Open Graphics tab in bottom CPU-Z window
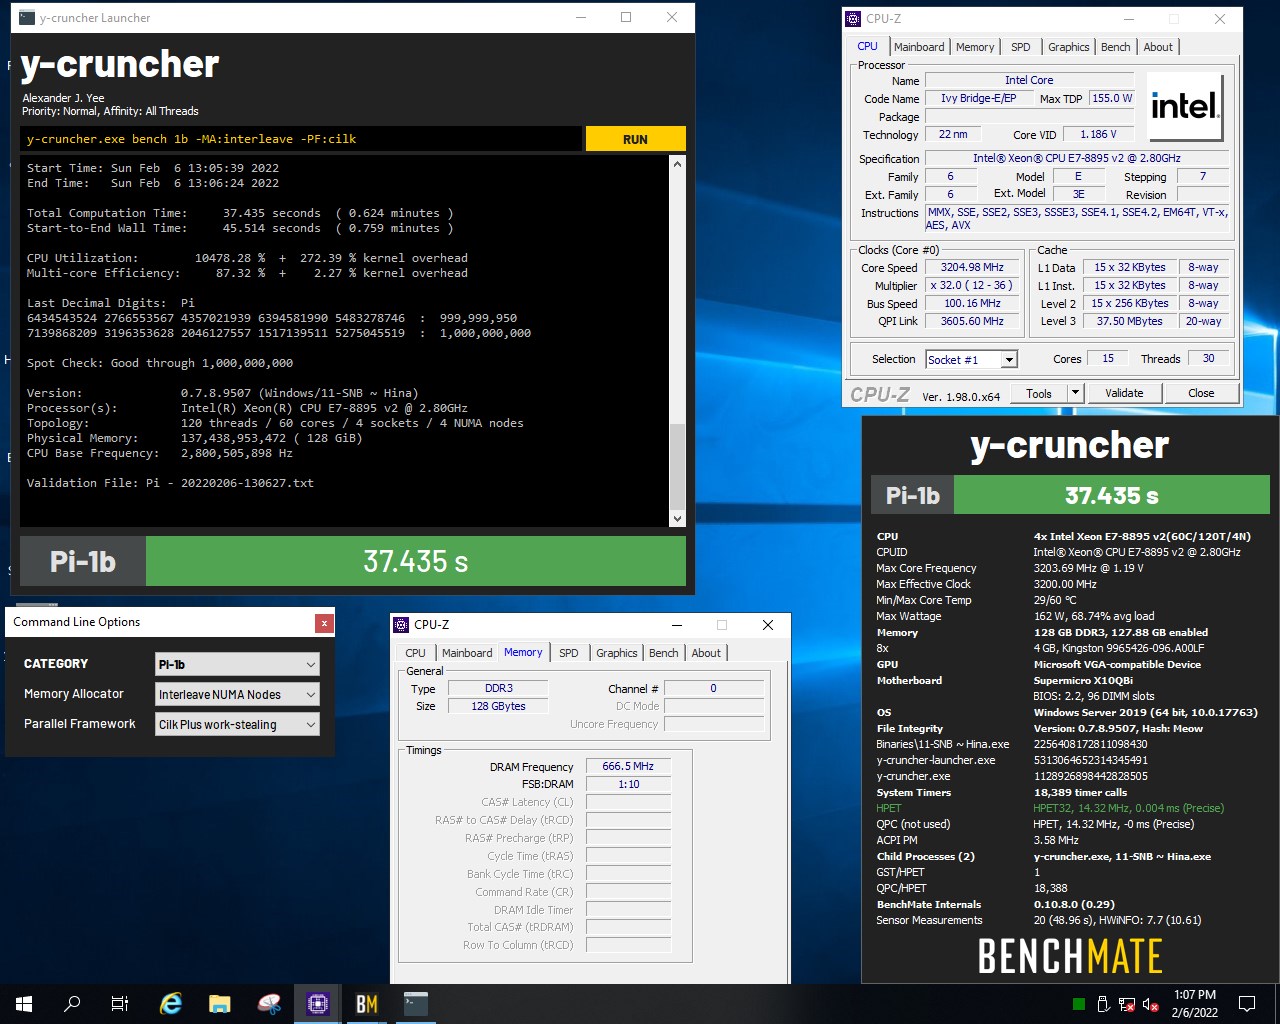 point(616,653)
